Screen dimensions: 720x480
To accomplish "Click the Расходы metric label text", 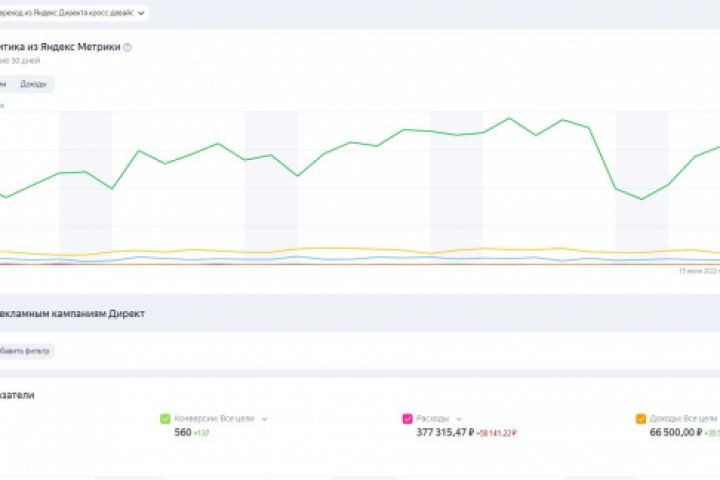I will pyautogui.click(x=434, y=419).
